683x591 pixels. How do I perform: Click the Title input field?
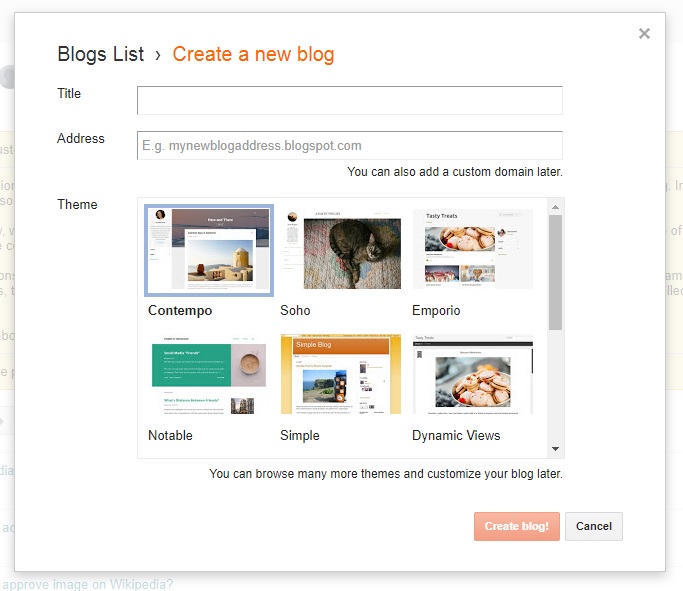click(x=350, y=101)
